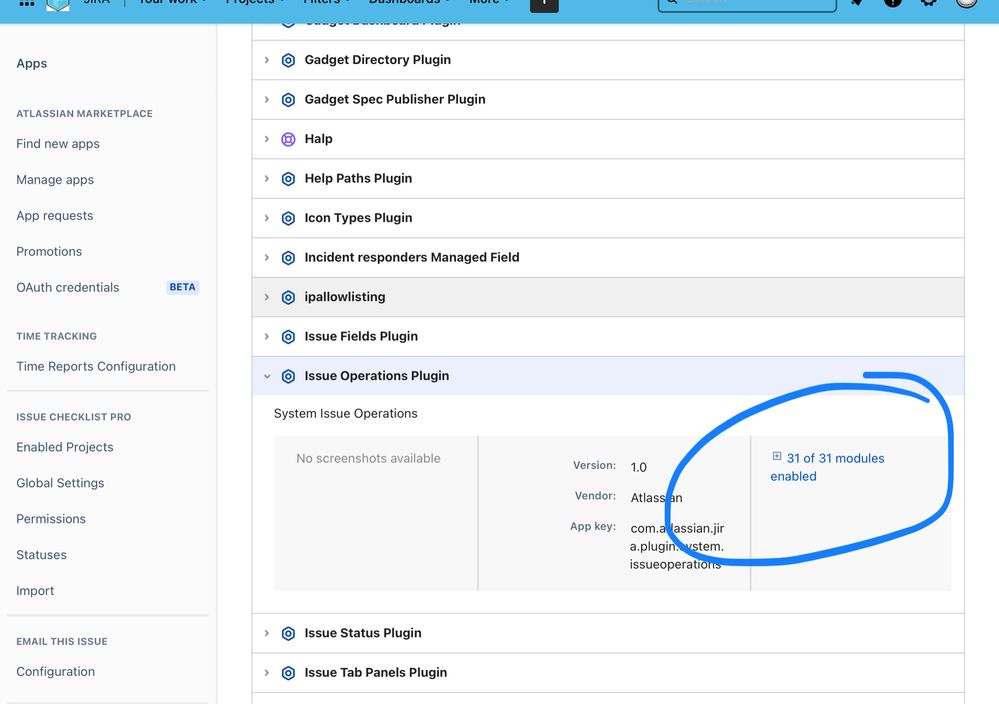Open Find new apps in sidebar

58,144
